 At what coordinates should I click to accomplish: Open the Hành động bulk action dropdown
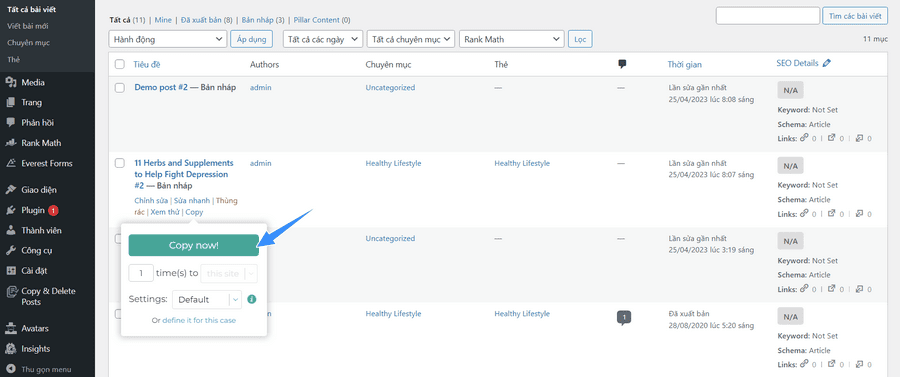(167, 39)
